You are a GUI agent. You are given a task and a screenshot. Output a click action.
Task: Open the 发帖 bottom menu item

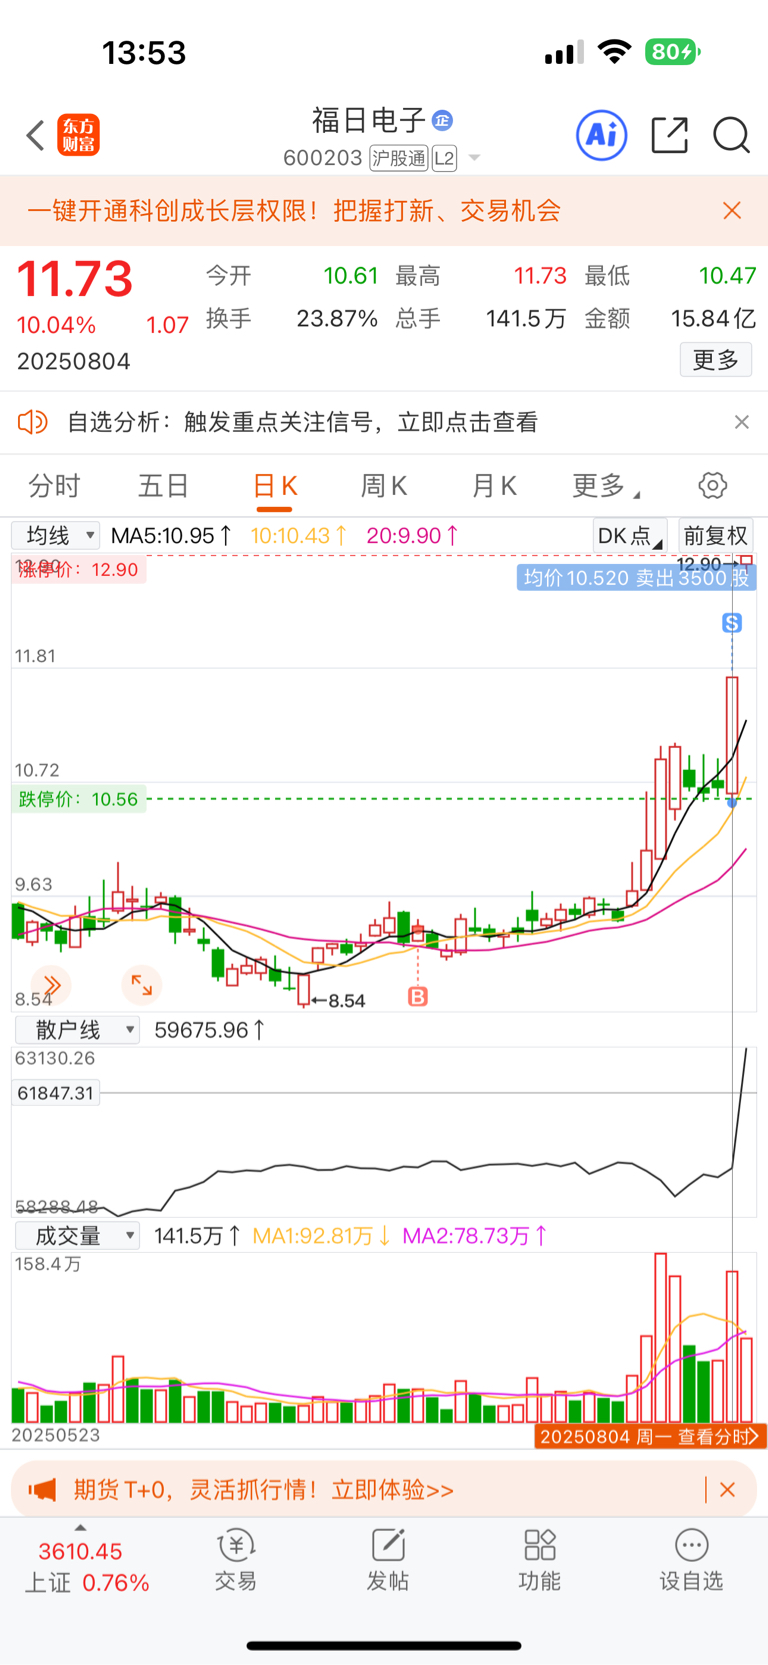point(388,1560)
